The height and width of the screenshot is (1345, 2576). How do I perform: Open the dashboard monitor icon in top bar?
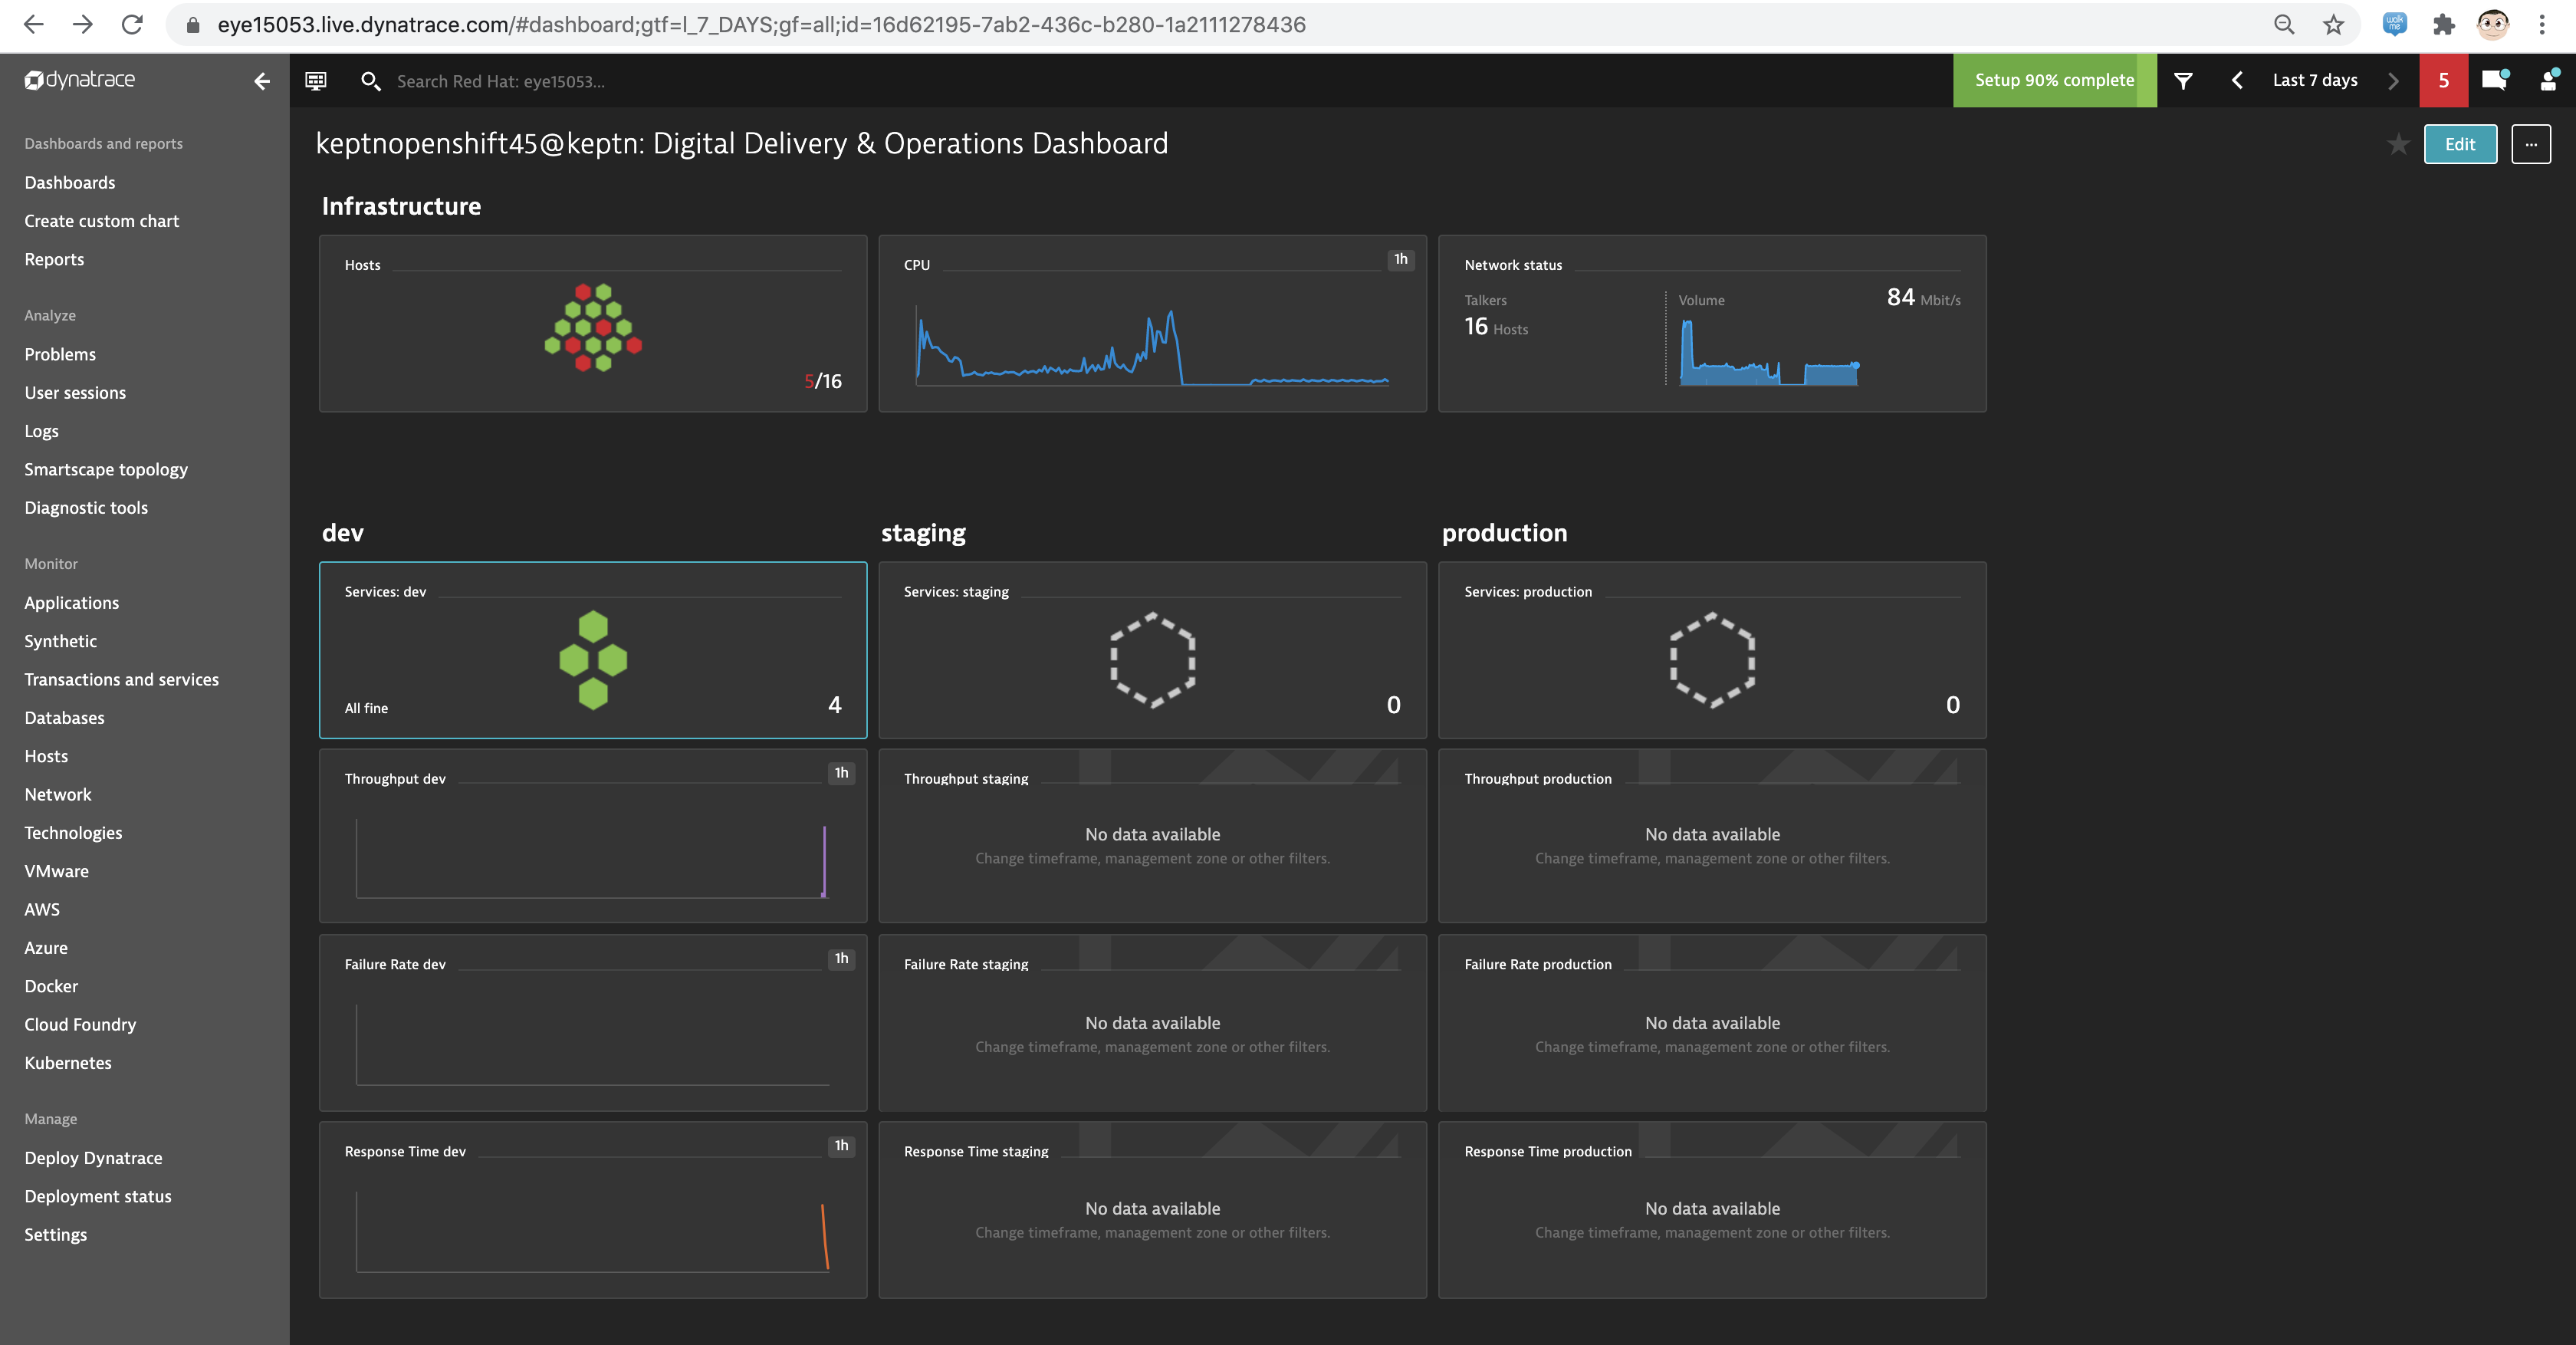coord(316,81)
